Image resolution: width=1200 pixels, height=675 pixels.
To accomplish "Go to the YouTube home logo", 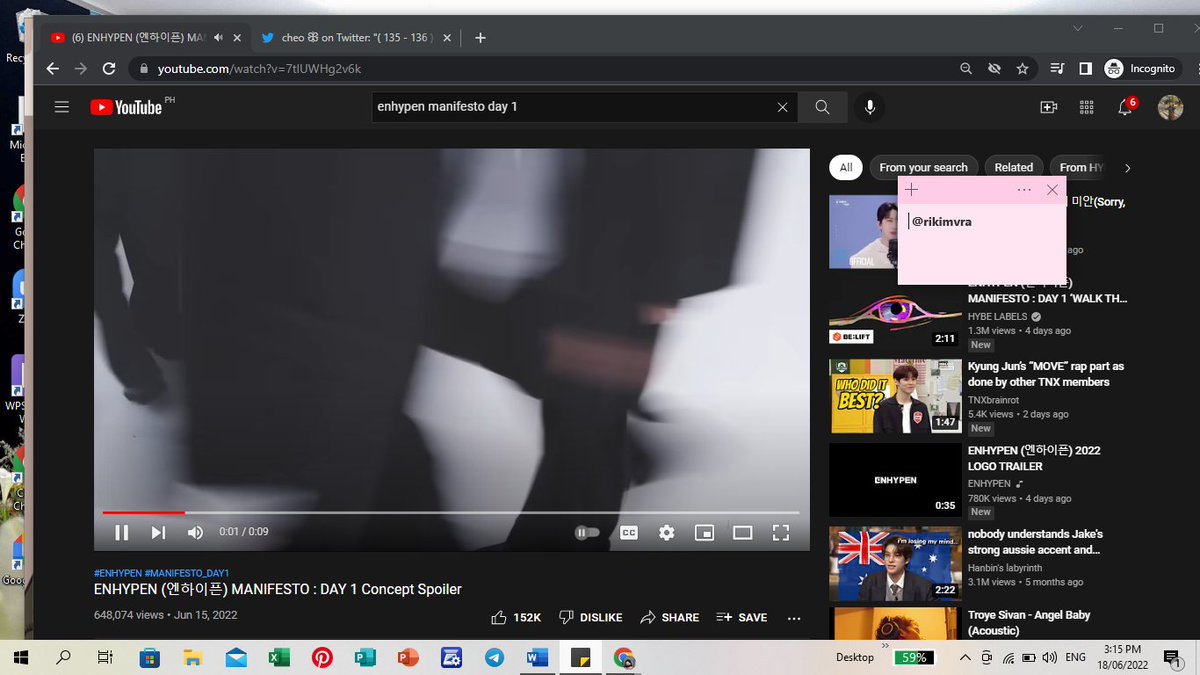I will point(126,107).
